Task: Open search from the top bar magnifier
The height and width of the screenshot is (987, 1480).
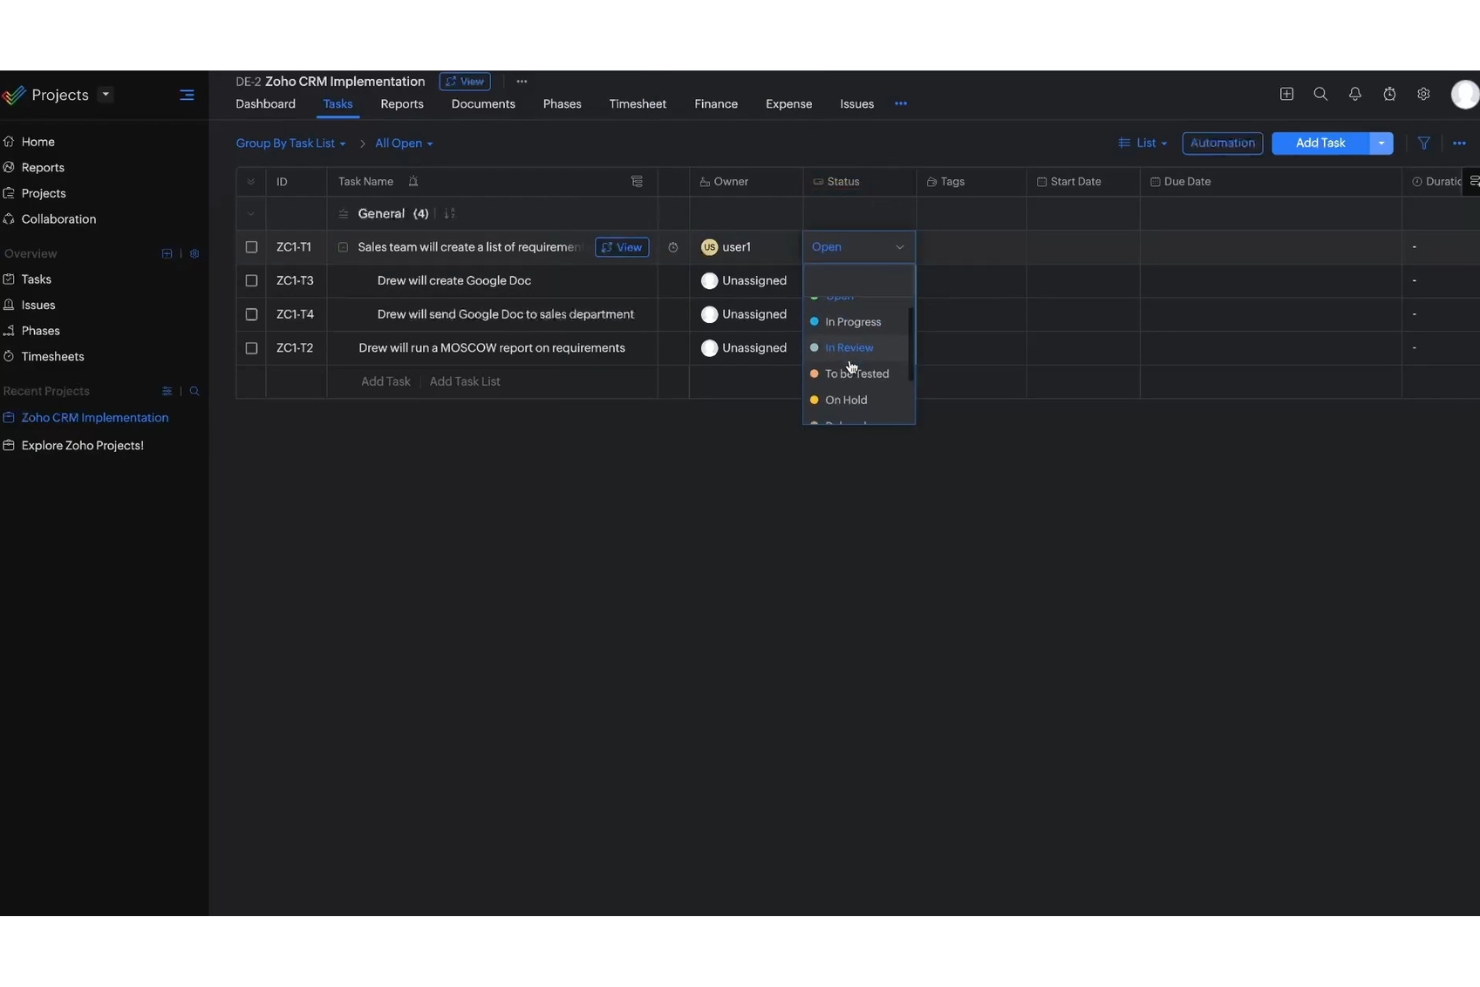Action: click(1321, 94)
